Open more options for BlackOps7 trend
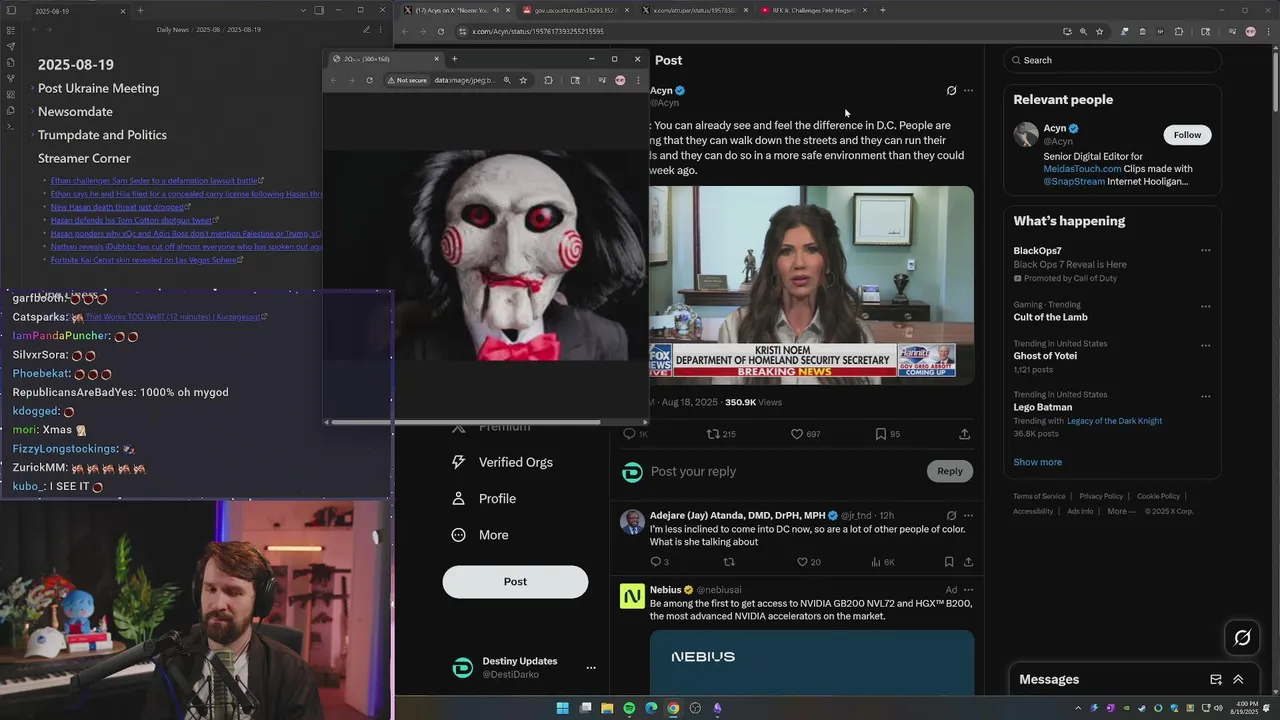 (1205, 251)
